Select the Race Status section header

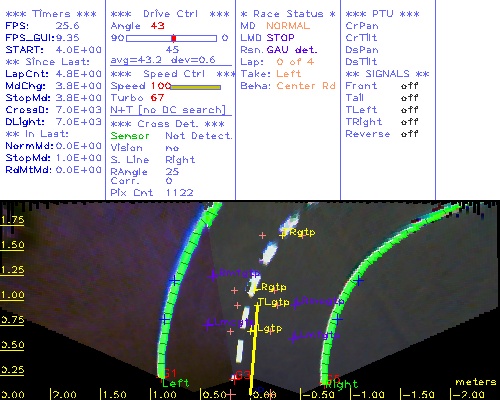[288, 14]
